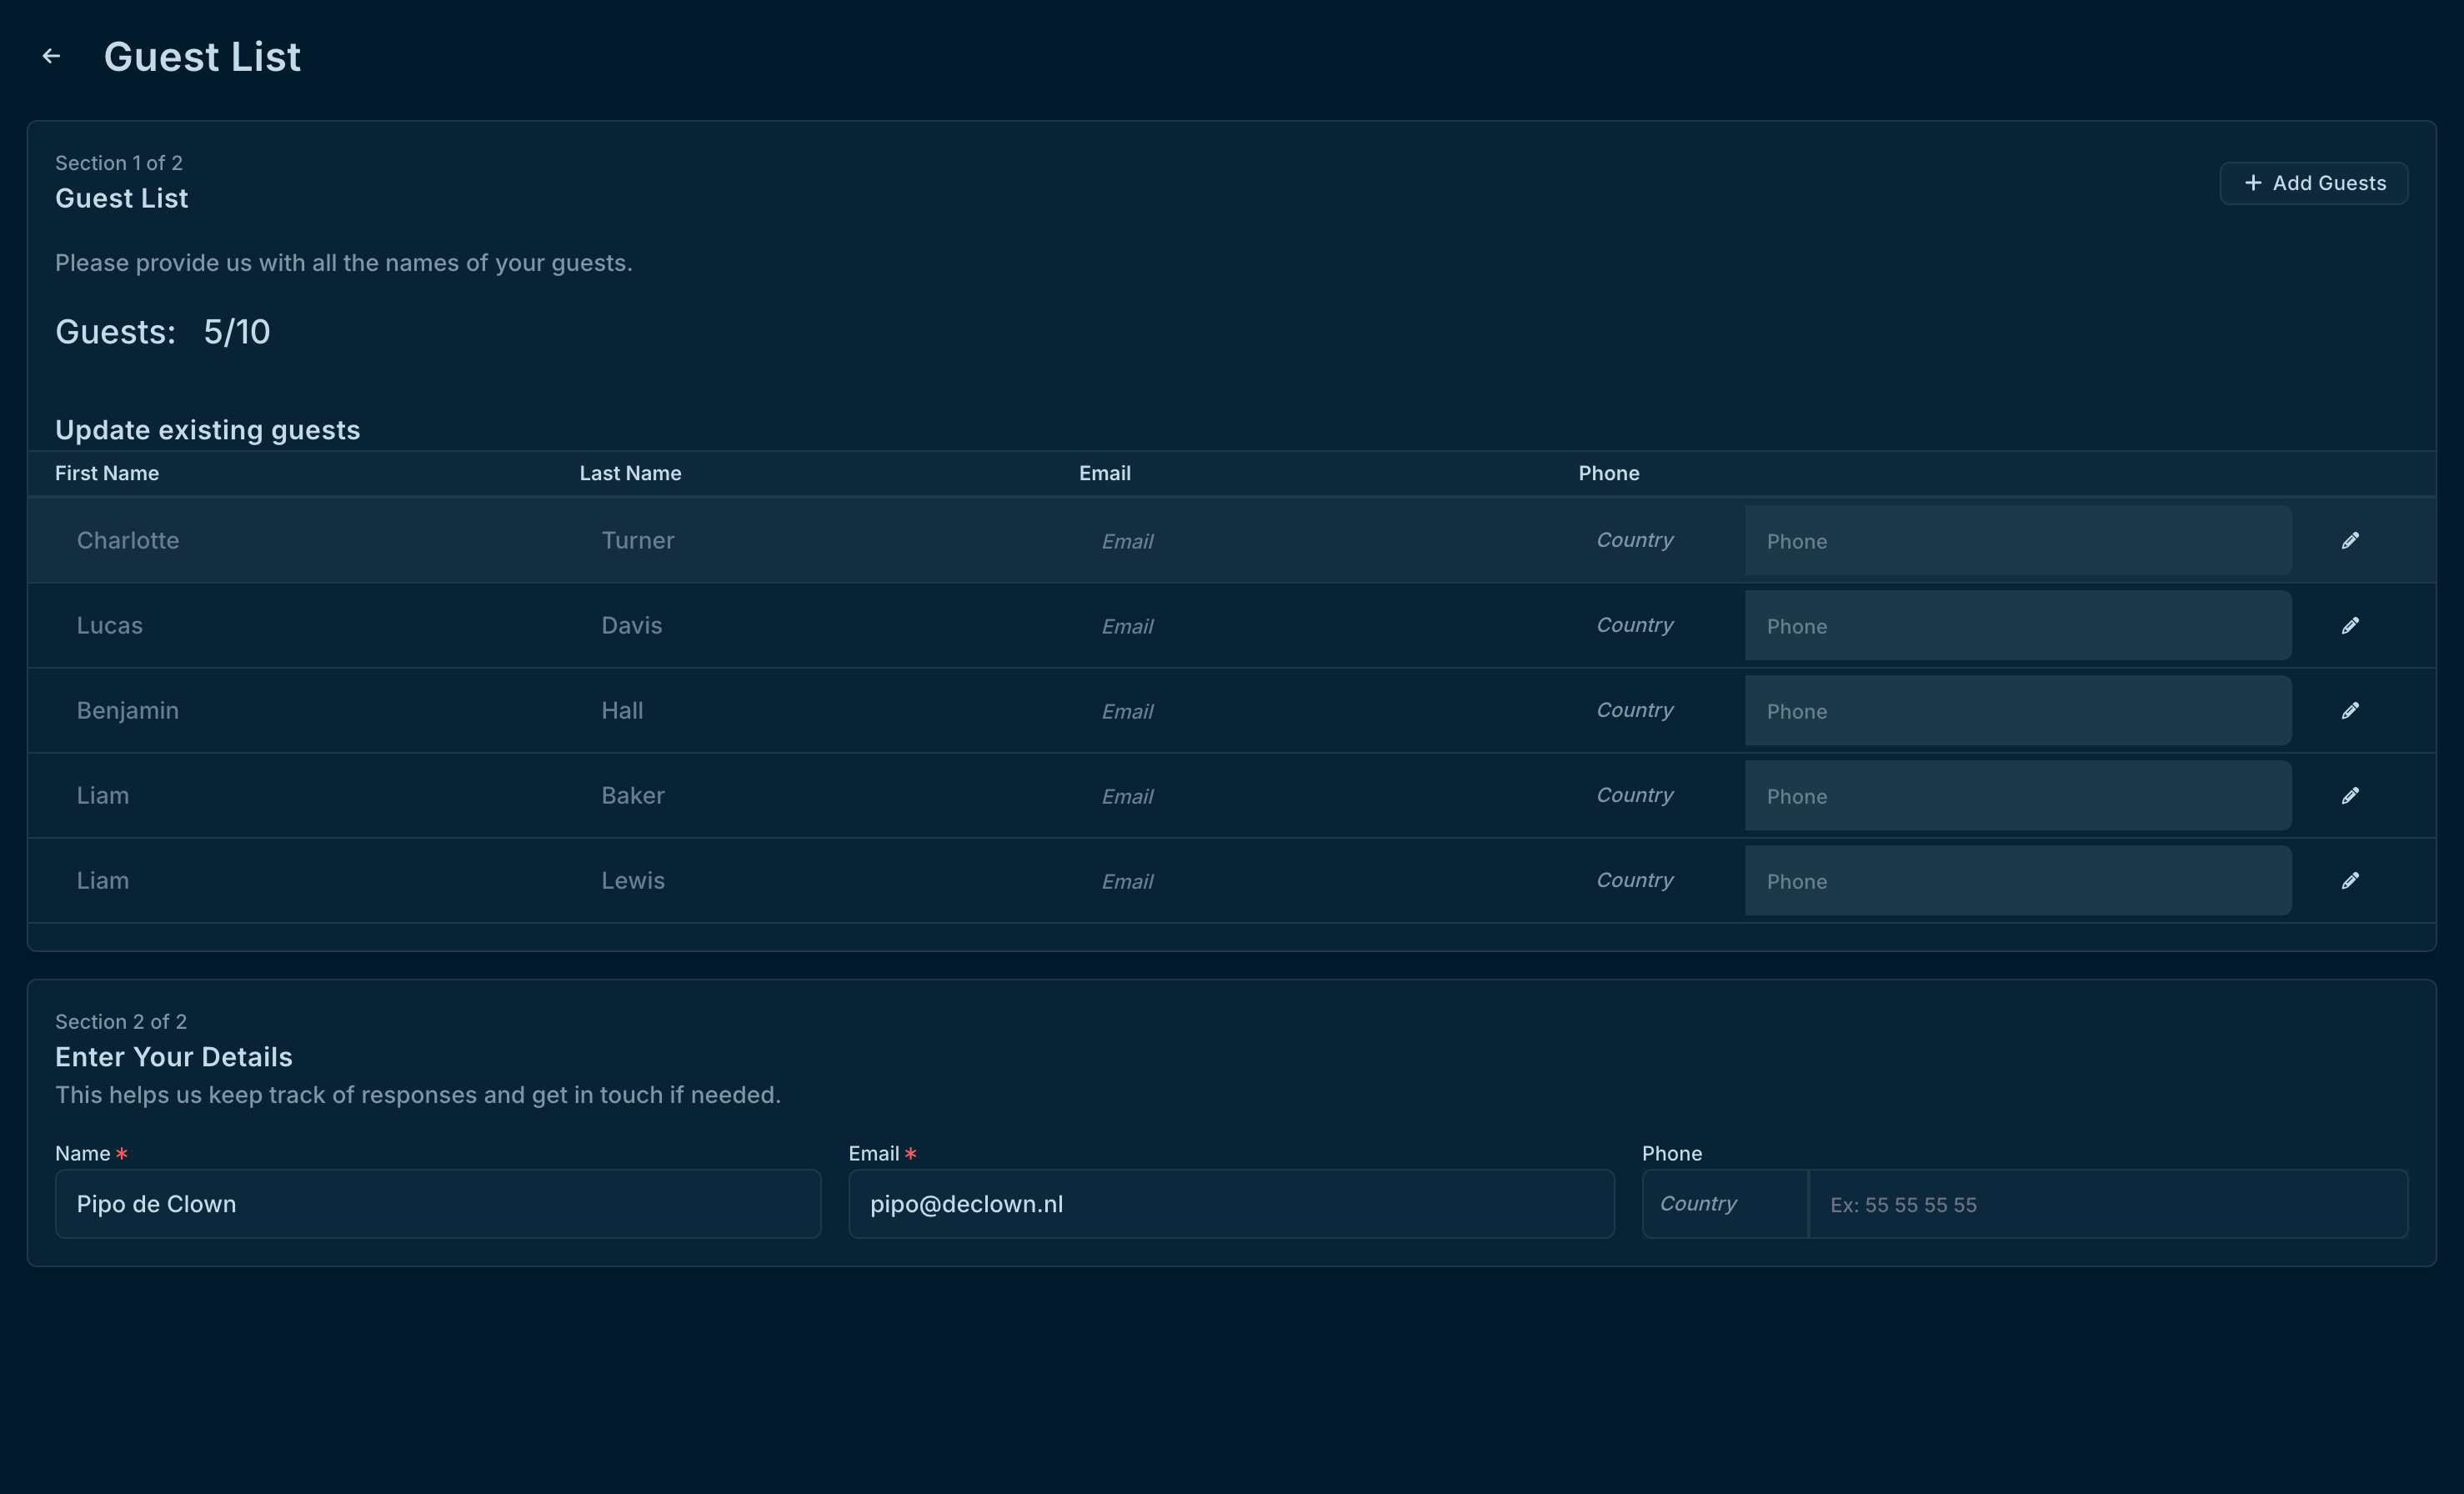2464x1494 pixels.
Task: Click Phone field in Liam Lewis row
Action: coord(2017,881)
